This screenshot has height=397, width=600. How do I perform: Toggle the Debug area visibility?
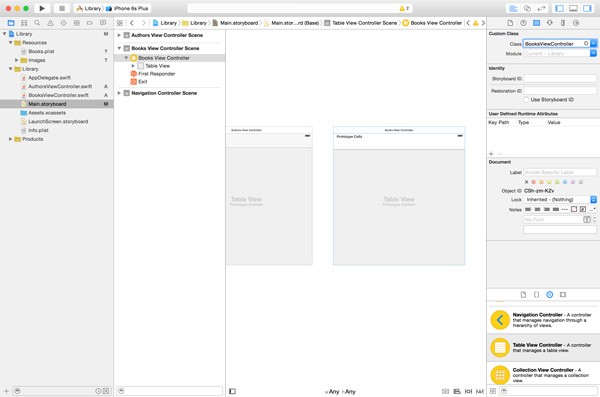pyautogui.click(x=573, y=8)
